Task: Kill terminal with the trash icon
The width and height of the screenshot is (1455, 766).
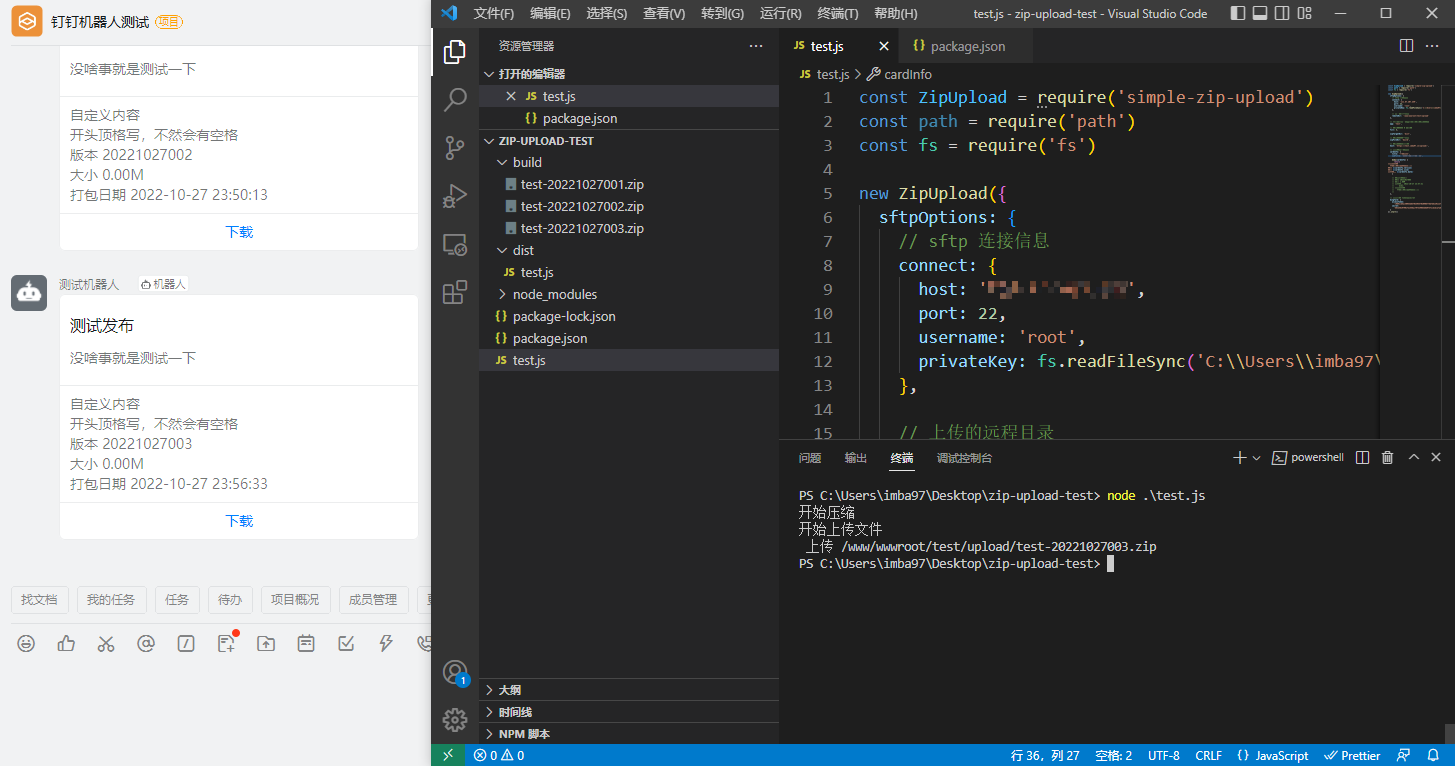Action: click(x=1387, y=457)
